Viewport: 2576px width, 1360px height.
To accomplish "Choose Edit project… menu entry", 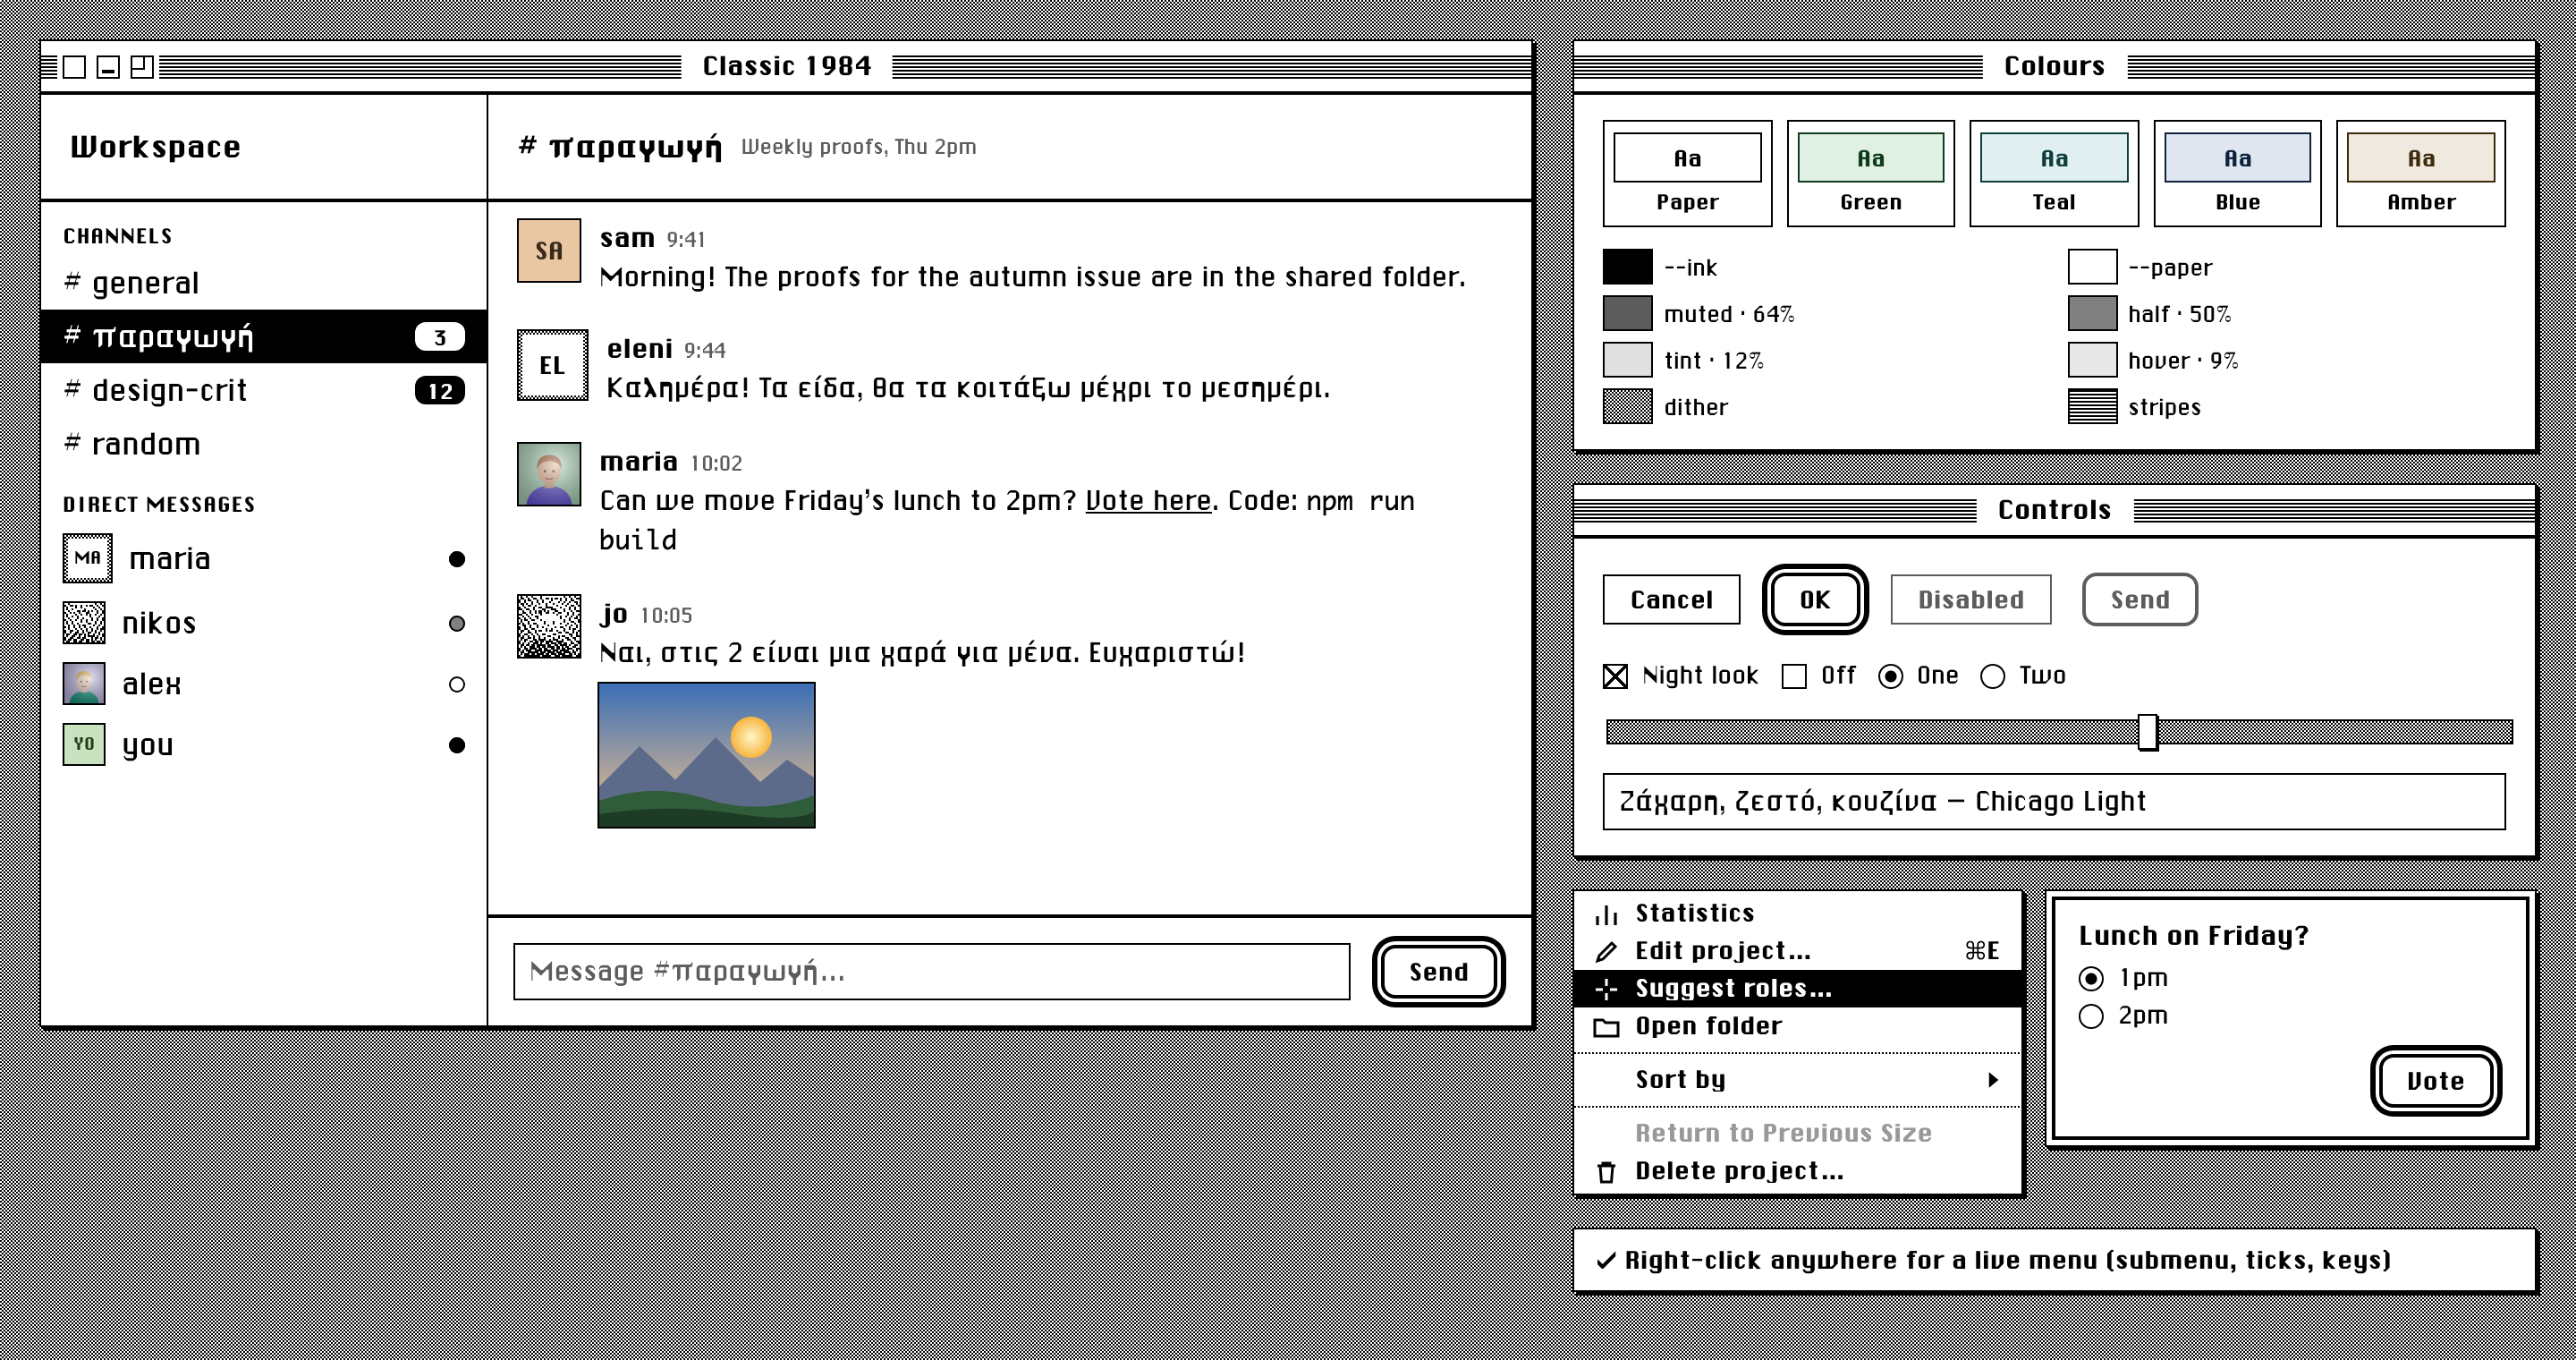I will click(1798, 951).
